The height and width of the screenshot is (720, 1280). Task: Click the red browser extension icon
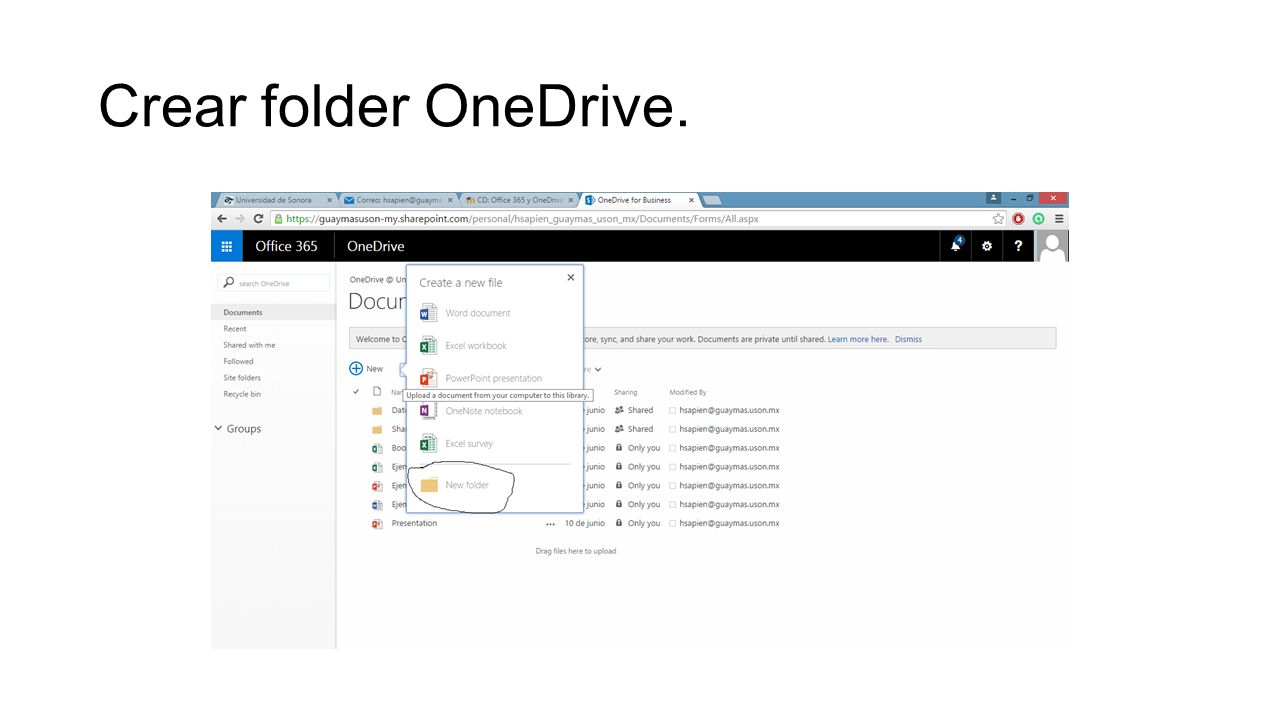coord(1019,218)
